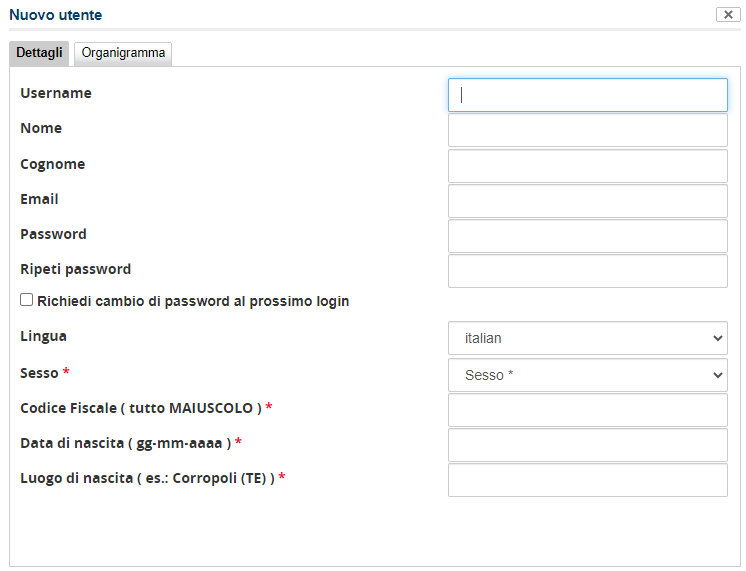
Task: Focus the Data di nascita field
Action: tap(587, 445)
